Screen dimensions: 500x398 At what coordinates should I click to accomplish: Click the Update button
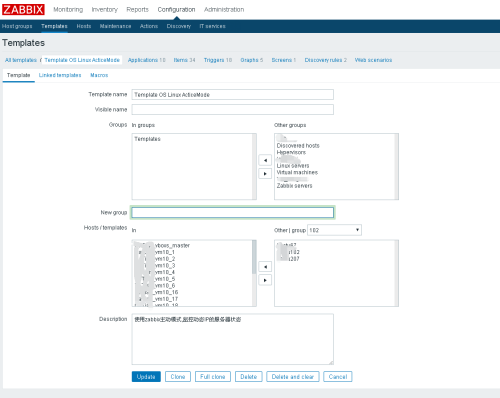coord(146,377)
